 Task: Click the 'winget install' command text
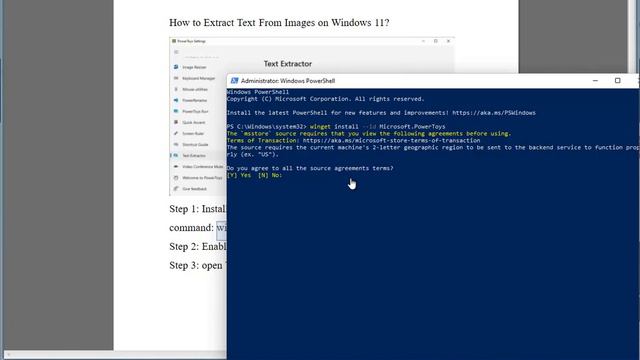[x=334, y=127]
